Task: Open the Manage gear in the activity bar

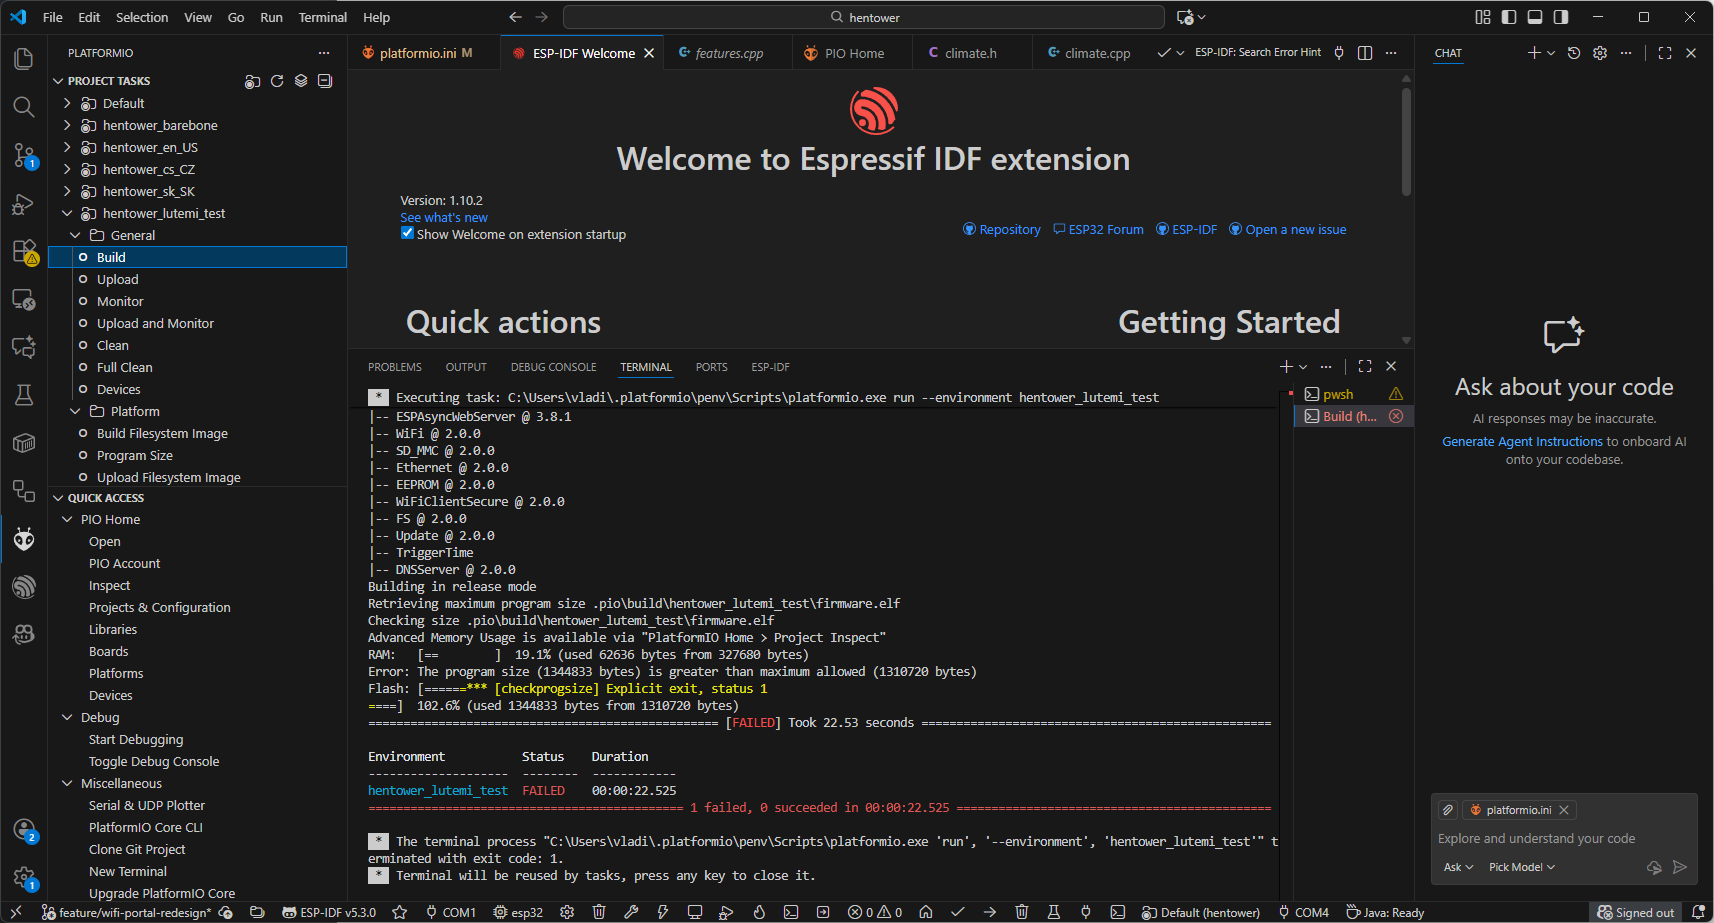Action: pyautogui.click(x=24, y=878)
